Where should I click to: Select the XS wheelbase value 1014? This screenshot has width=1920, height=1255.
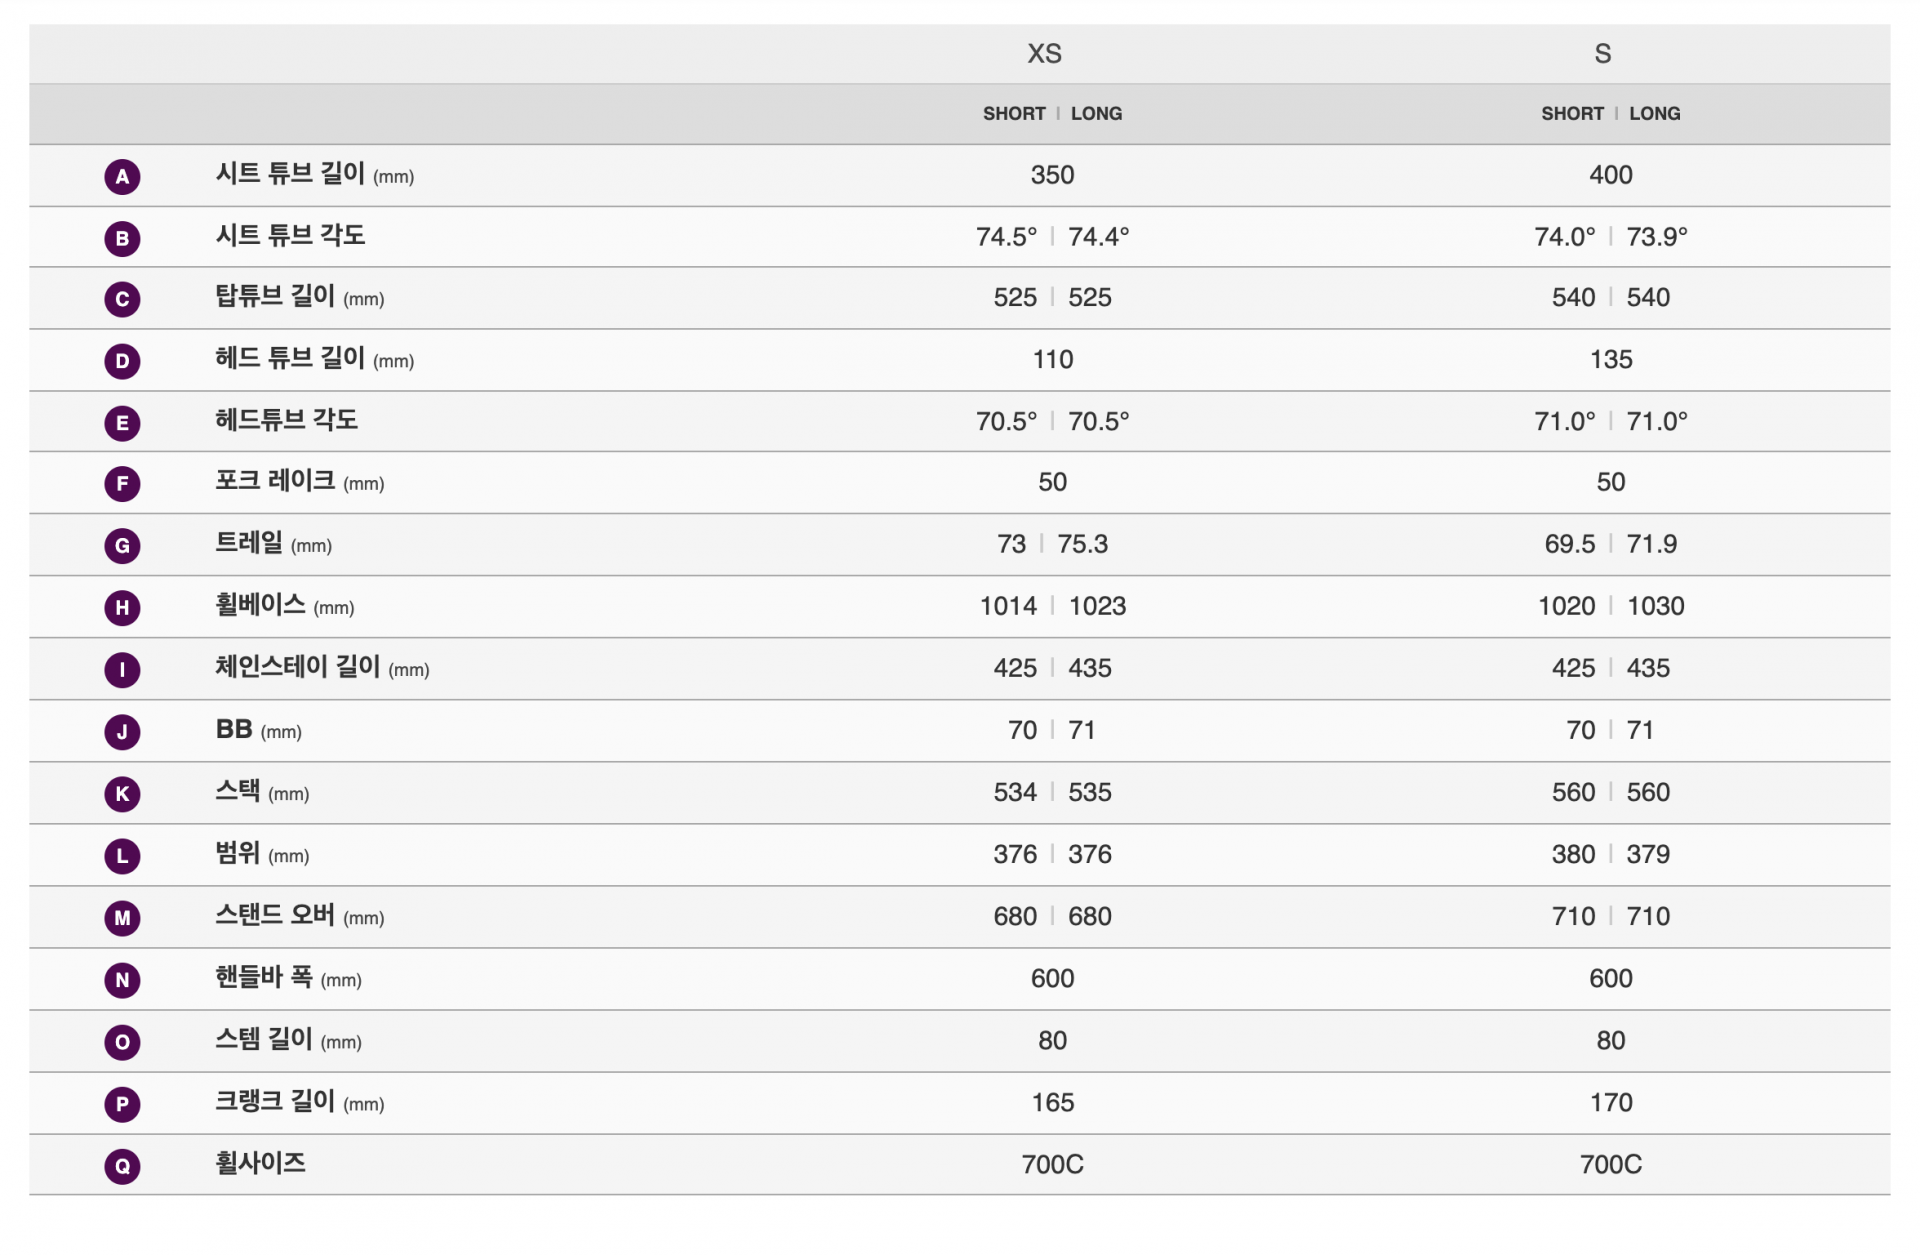(1008, 606)
